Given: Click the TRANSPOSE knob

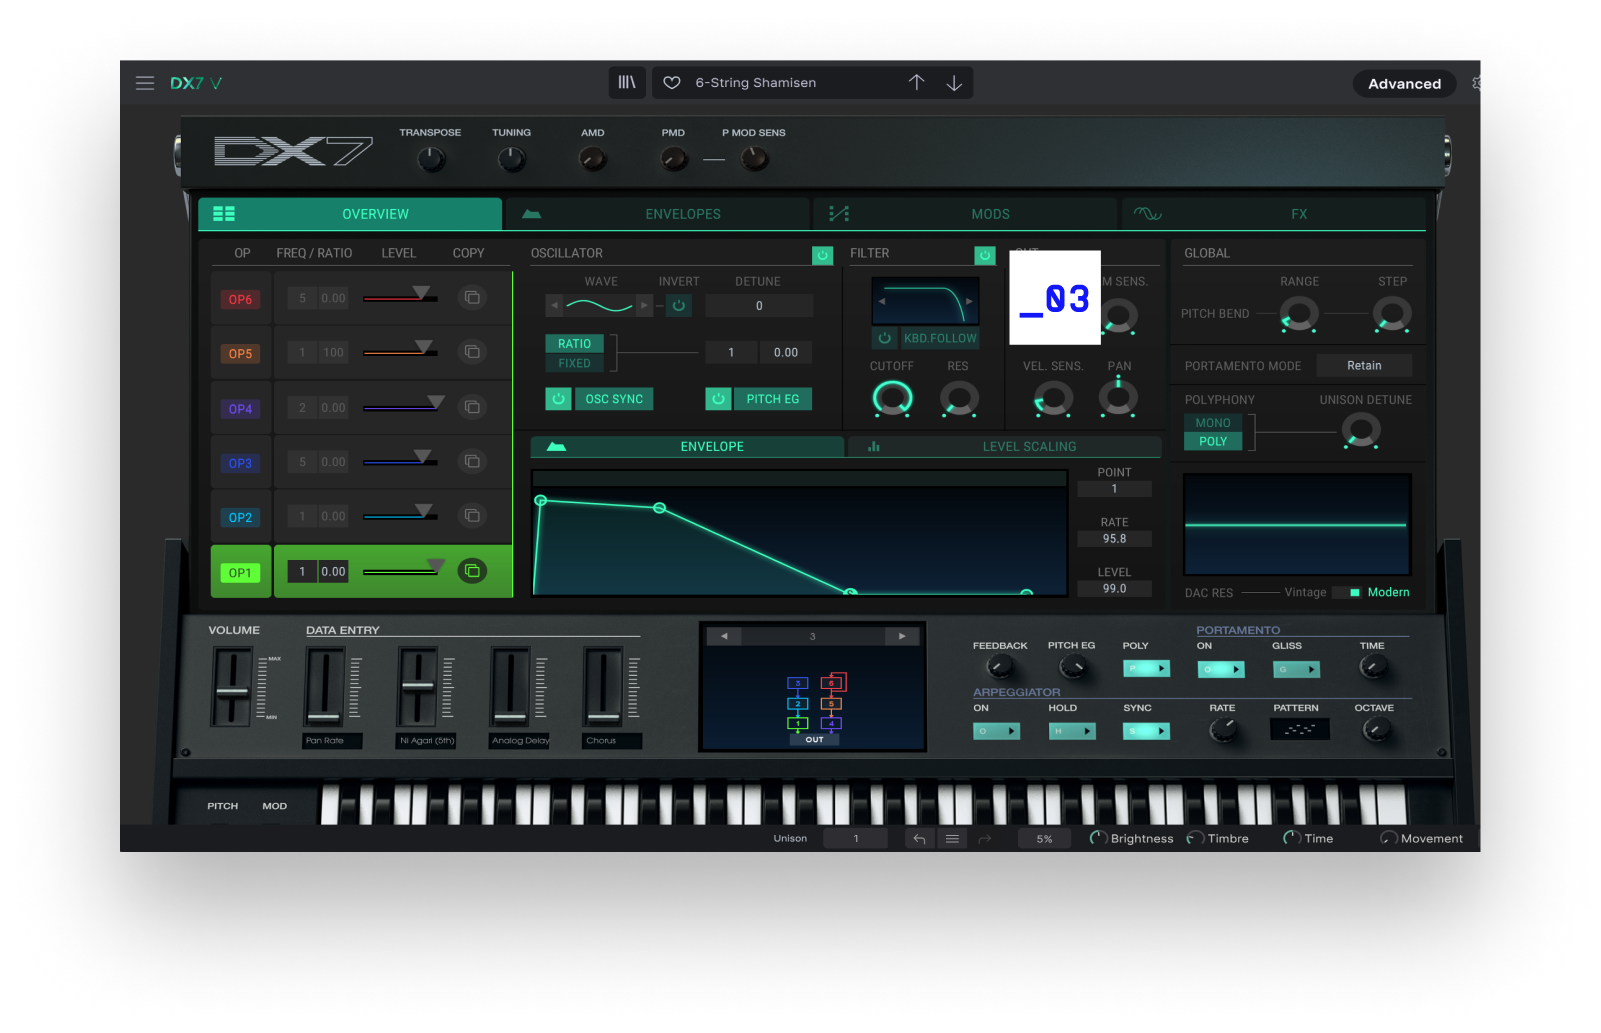Looking at the screenshot, I should click(x=430, y=159).
